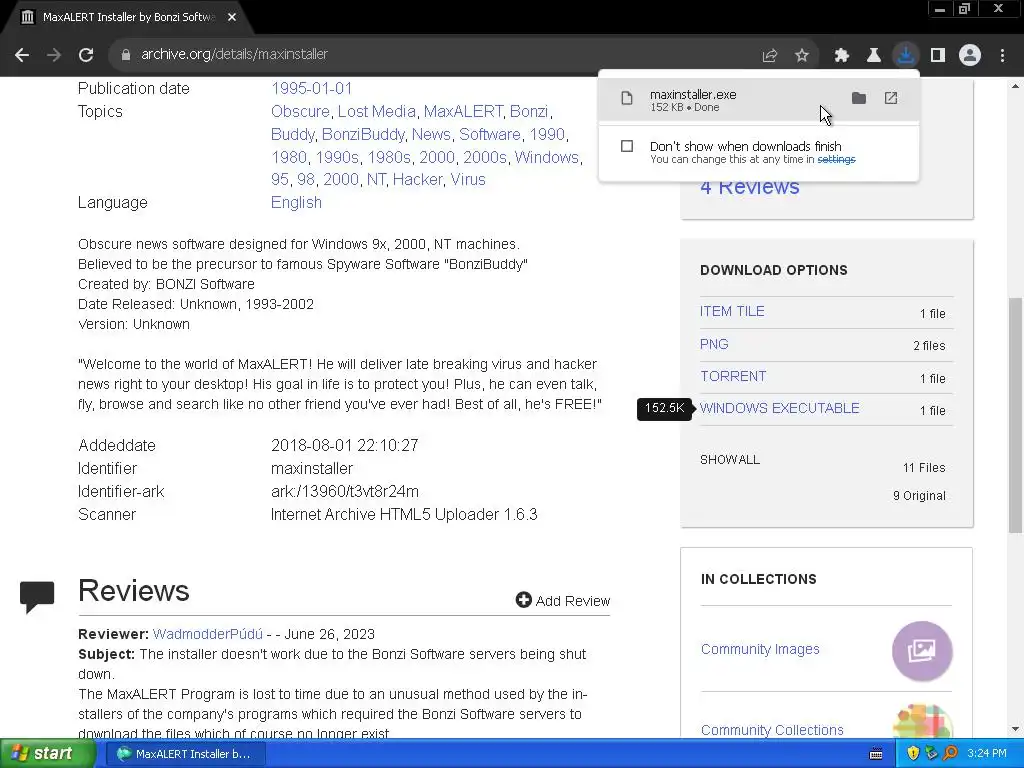
Task: Click the security shield tray icon
Action: 913,753
